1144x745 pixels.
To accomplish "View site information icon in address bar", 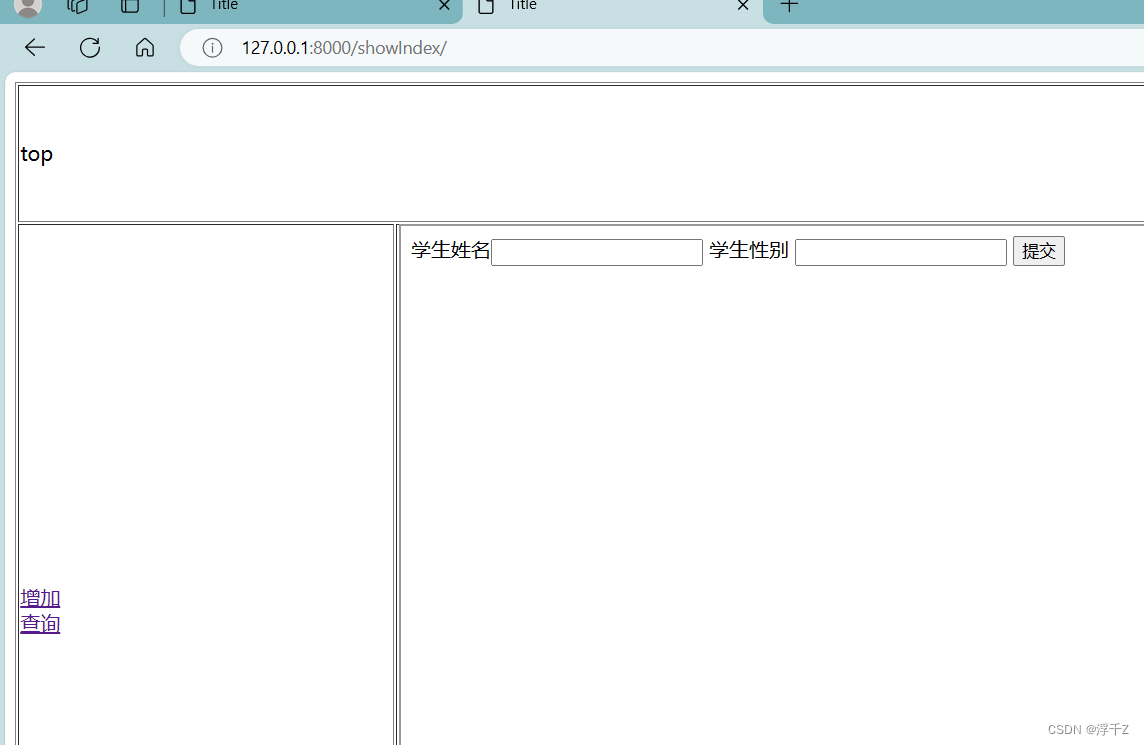I will 212,48.
